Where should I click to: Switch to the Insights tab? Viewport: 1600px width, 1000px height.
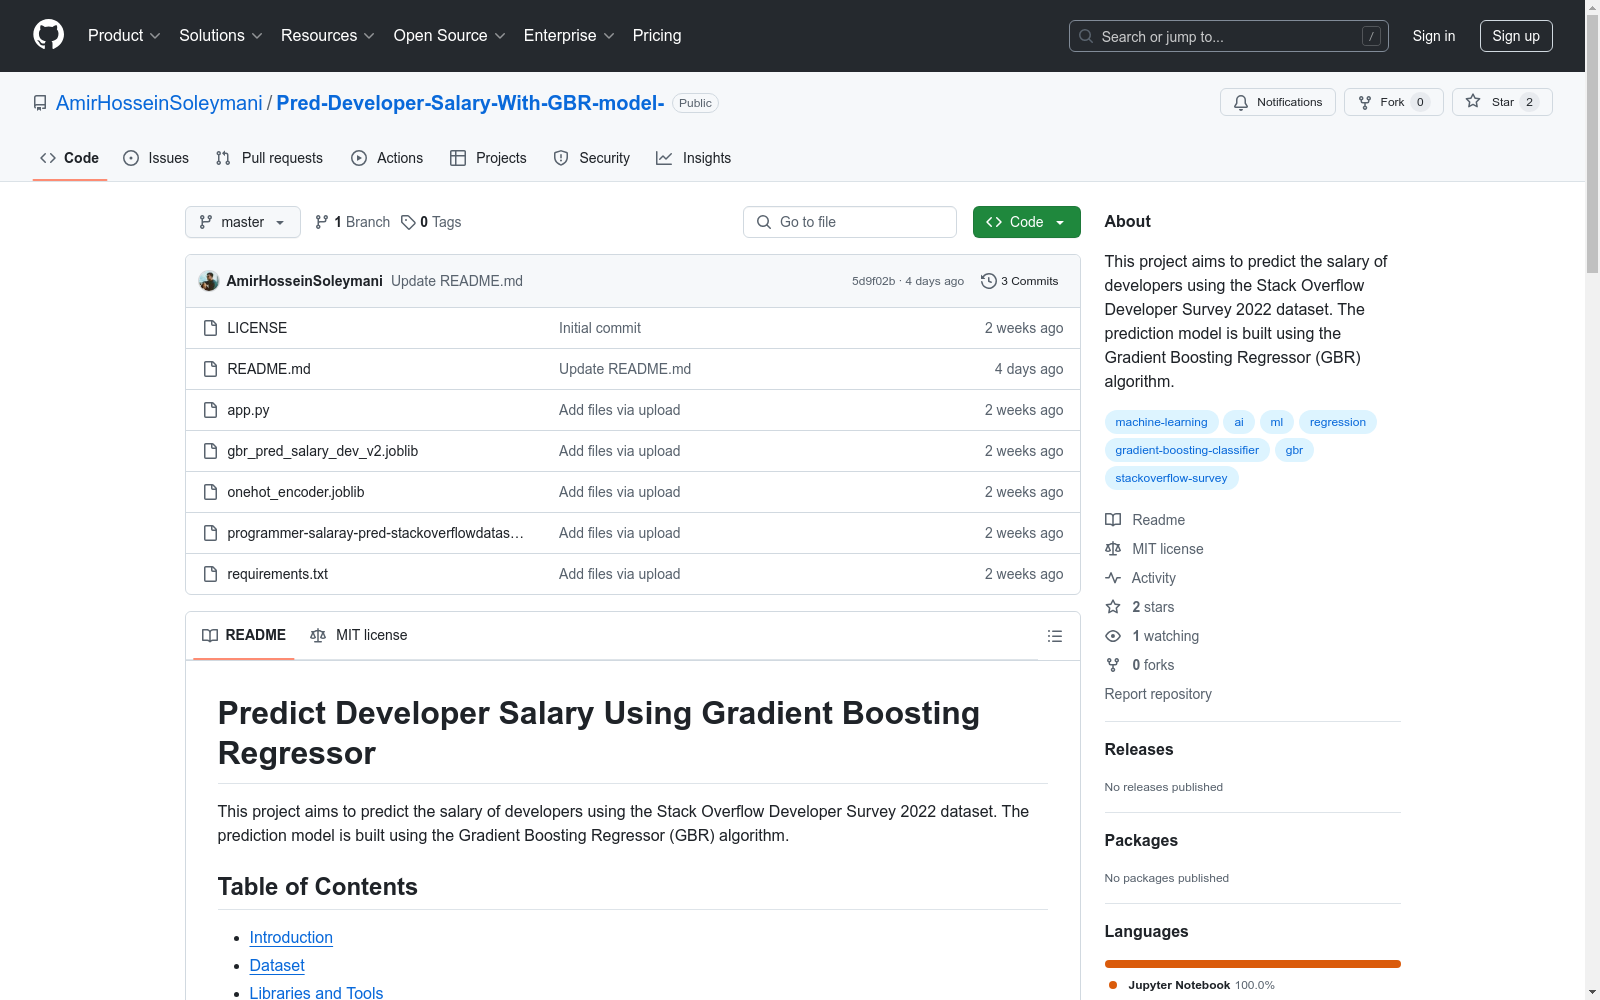[693, 158]
